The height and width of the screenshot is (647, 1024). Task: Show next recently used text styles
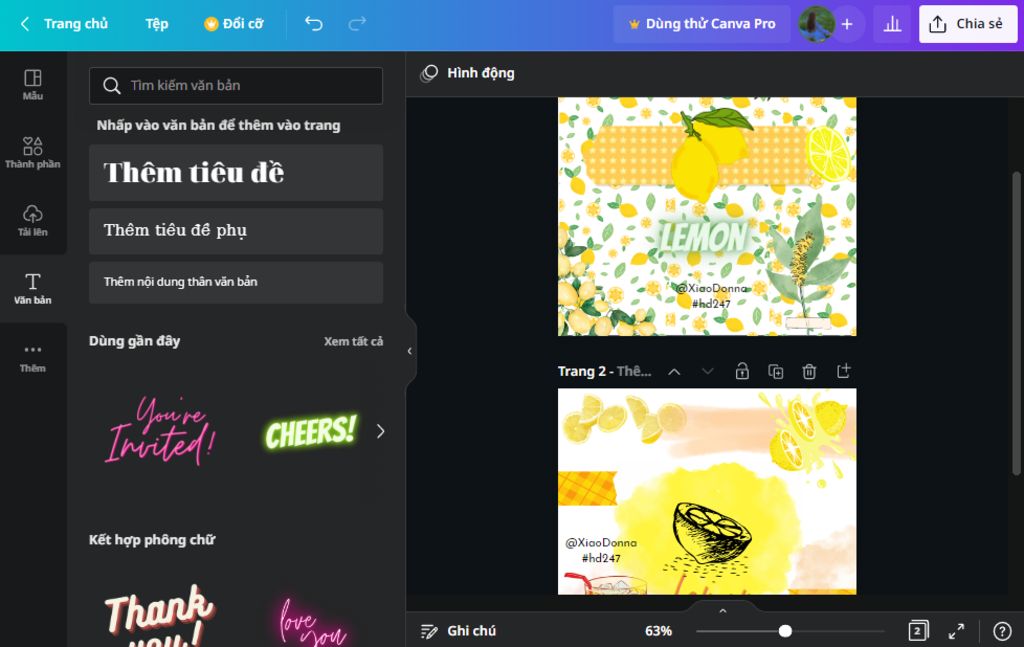pos(380,431)
